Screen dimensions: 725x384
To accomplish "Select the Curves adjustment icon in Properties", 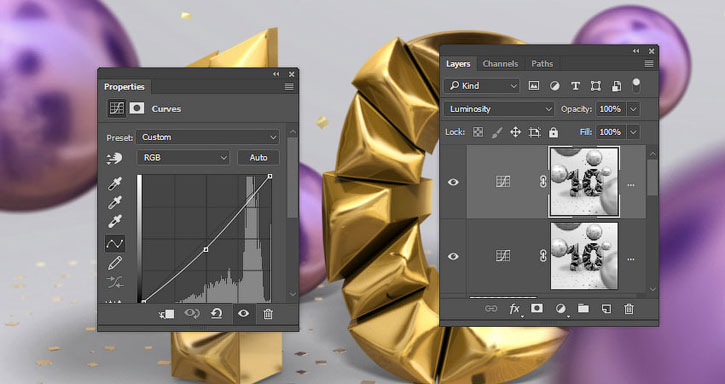I will coord(117,108).
